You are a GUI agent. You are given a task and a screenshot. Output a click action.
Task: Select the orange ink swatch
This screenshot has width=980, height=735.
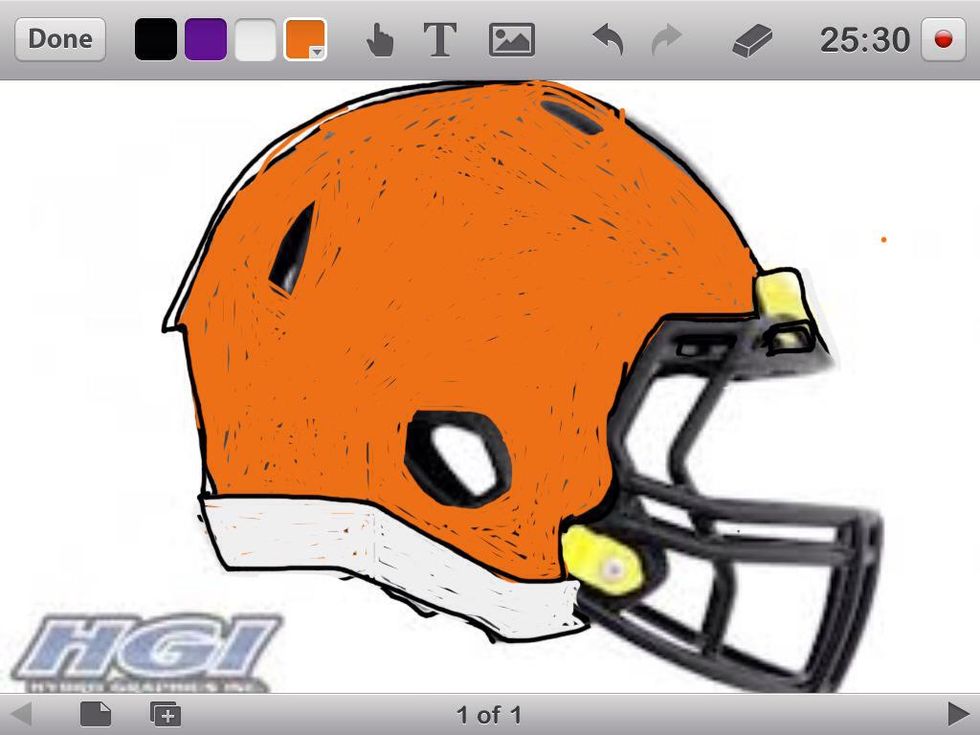302,38
